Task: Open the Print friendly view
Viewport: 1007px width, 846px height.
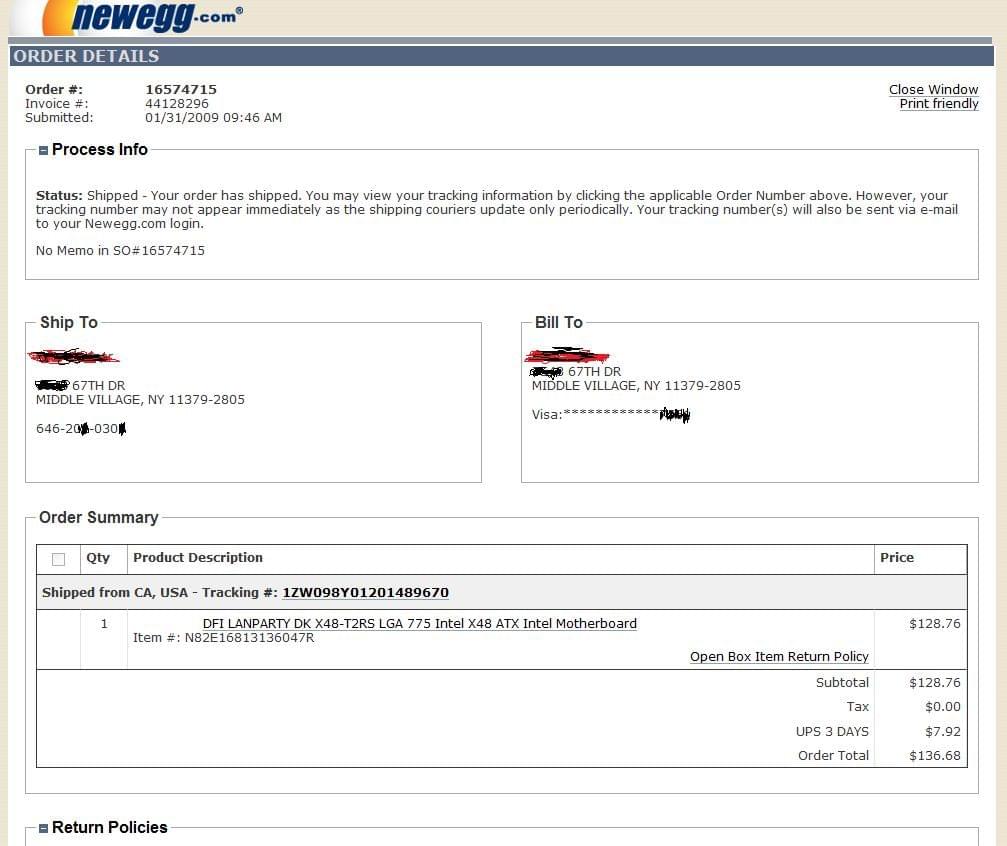Action: (x=939, y=104)
